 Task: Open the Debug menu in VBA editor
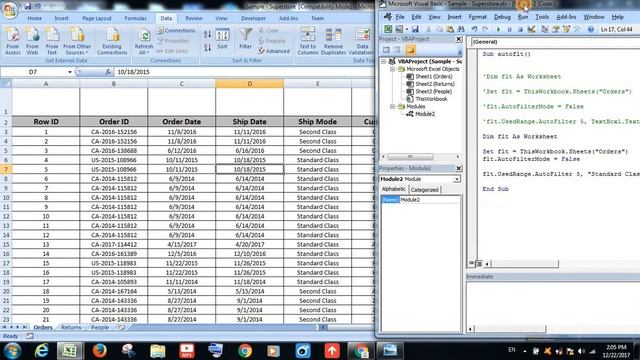502,17
